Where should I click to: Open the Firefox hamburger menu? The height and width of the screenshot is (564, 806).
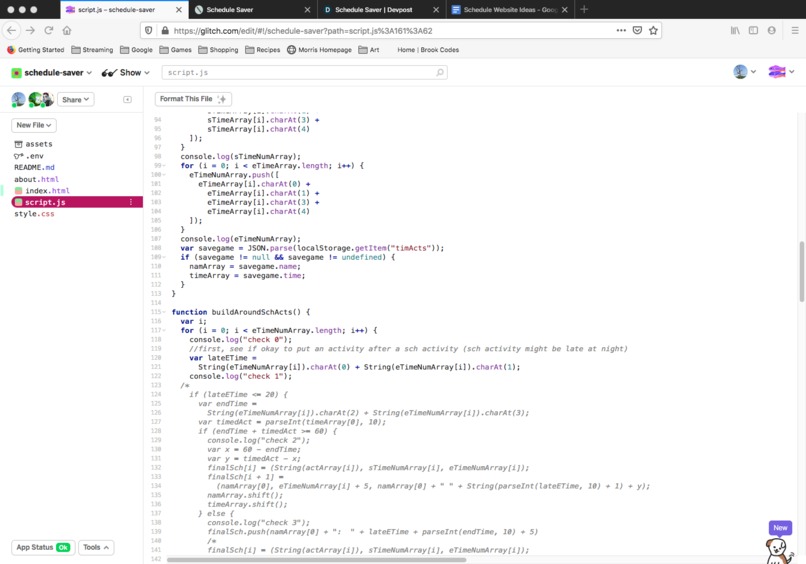coord(795,30)
